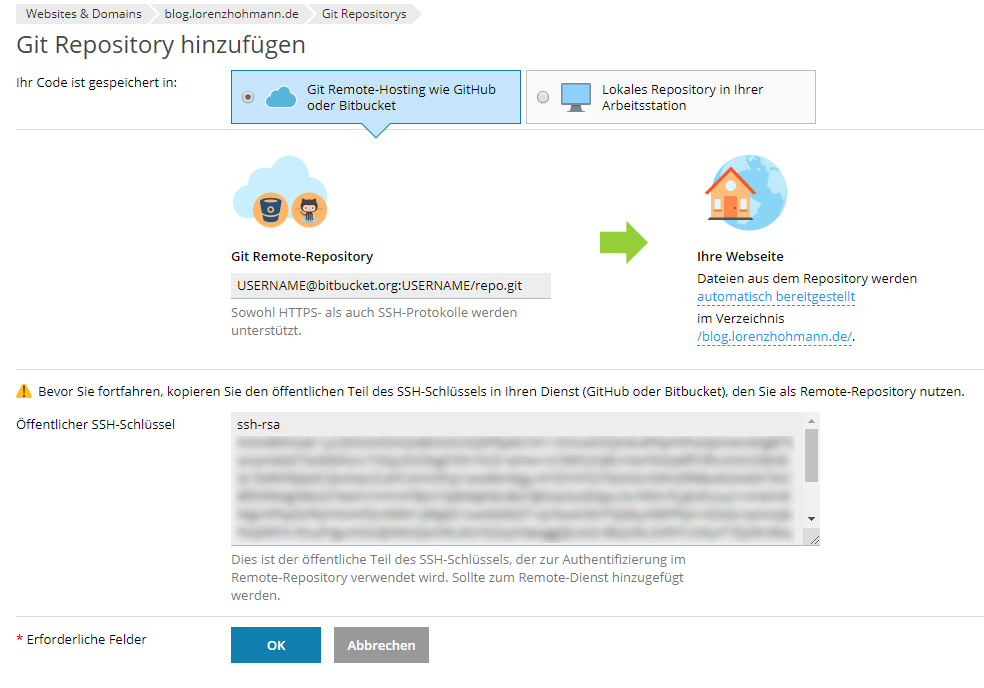Select the Lokales Repository radio button
The width and height of the screenshot is (984, 688).
(x=541, y=95)
